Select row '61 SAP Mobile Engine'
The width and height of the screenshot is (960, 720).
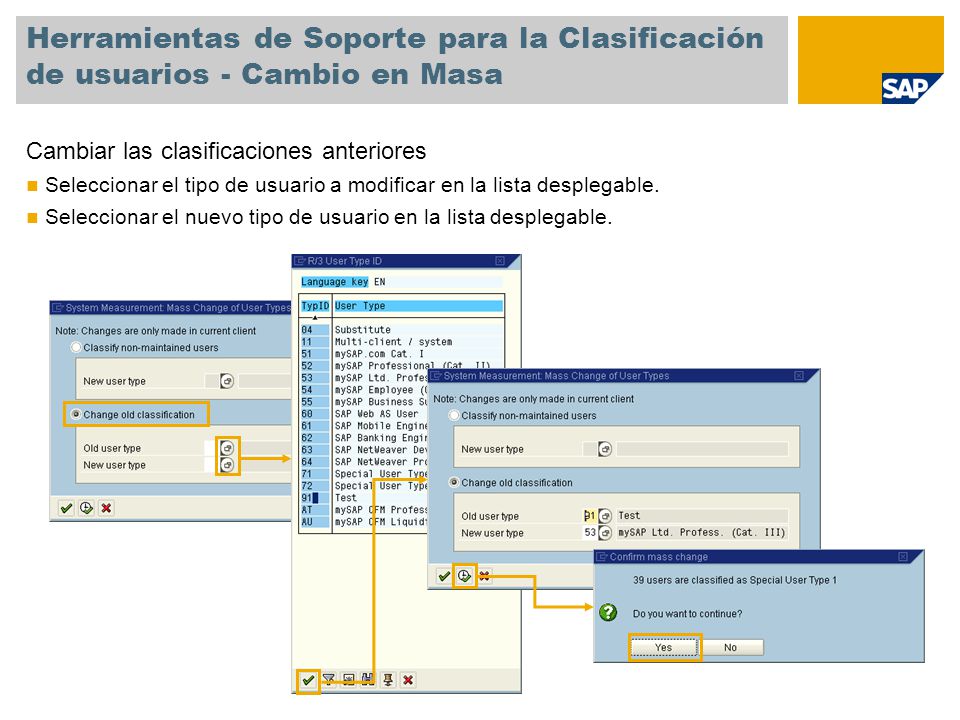(x=364, y=426)
